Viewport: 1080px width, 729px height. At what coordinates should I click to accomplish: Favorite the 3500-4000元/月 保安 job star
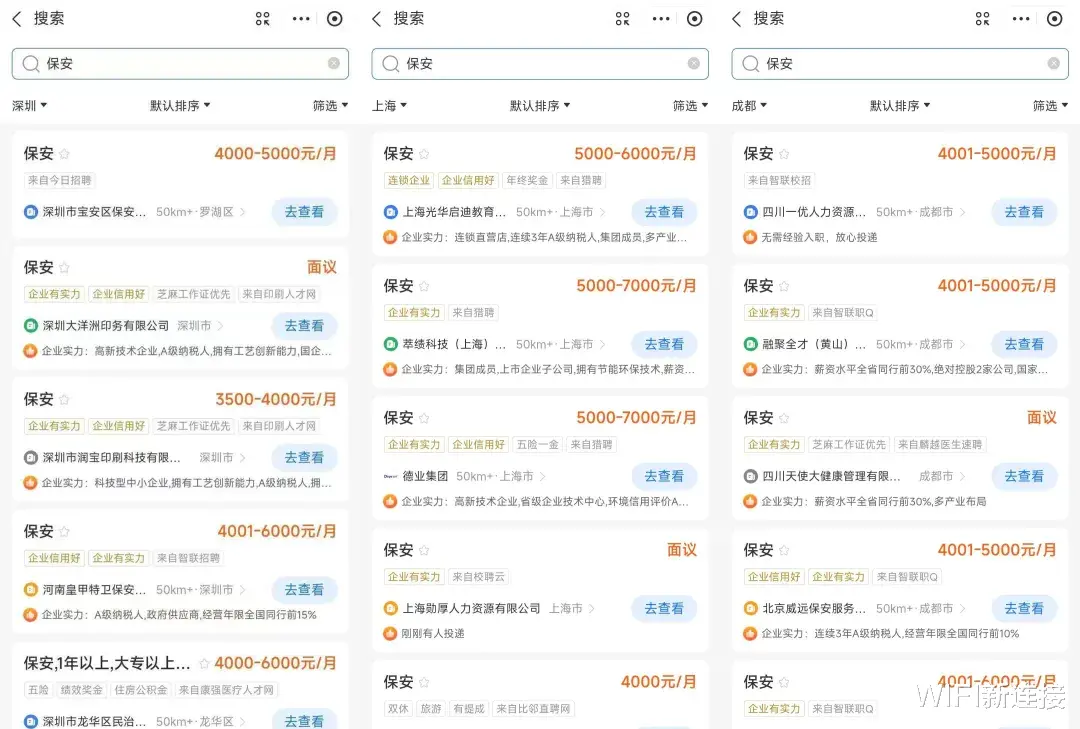[64, 400]
